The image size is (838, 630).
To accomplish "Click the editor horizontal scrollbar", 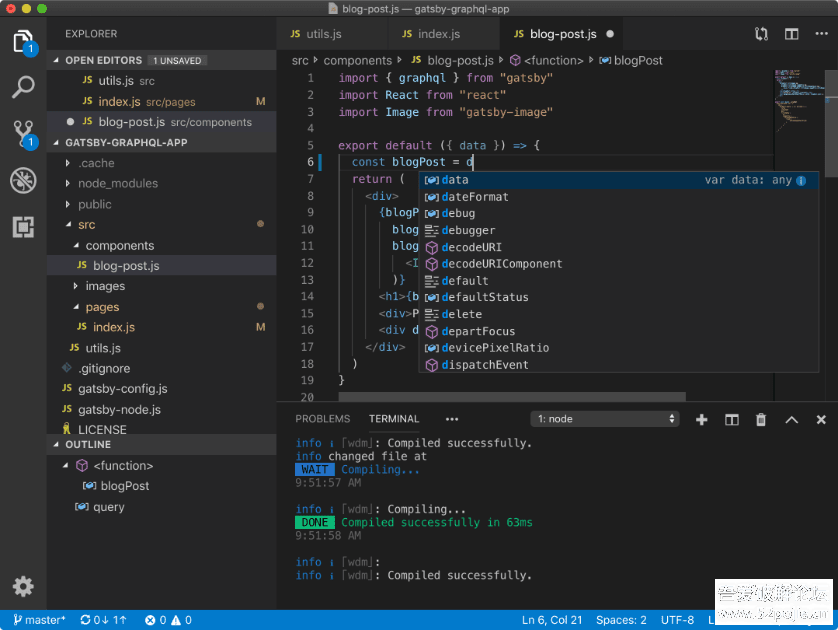I will (x=511, y=396).
